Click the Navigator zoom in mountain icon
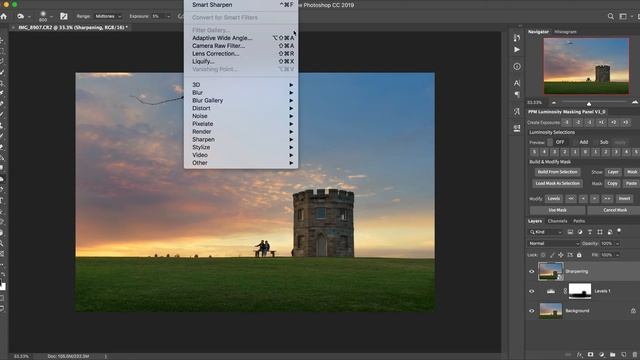 (635, 102)
